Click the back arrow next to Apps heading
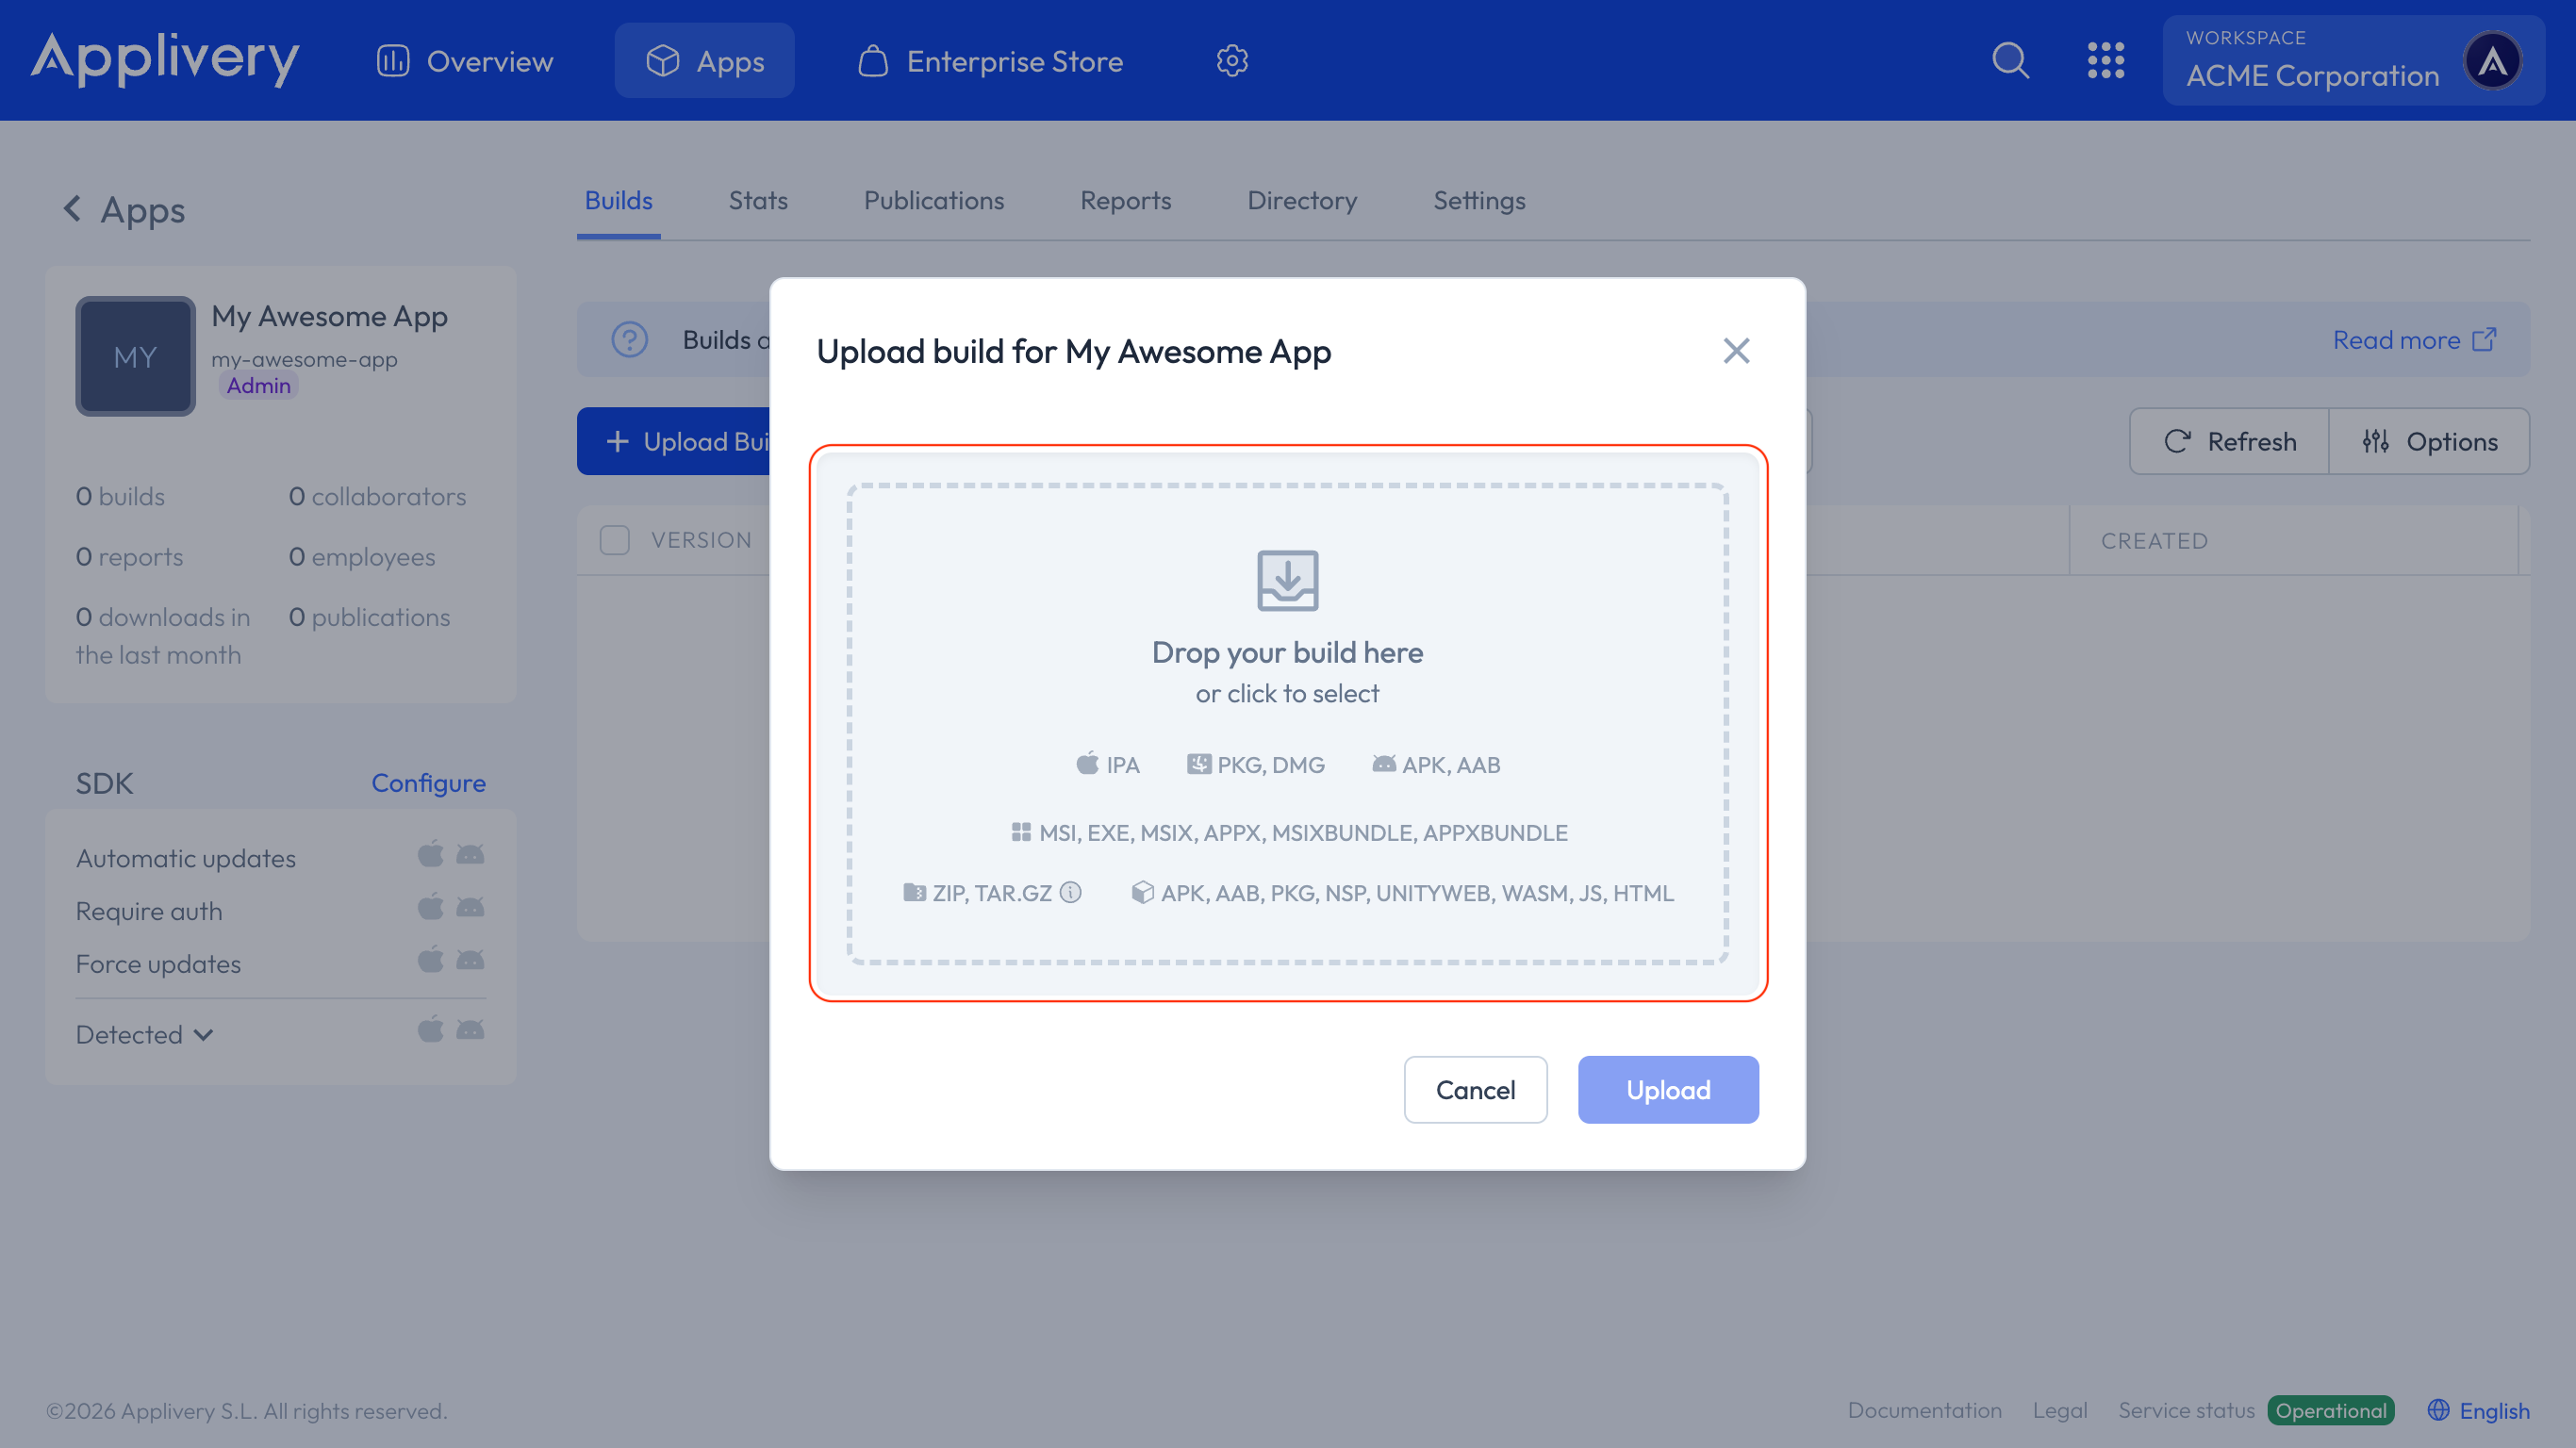This screenshot has height=1448, width=2576. pyautogui.click(x=72, y=208)
